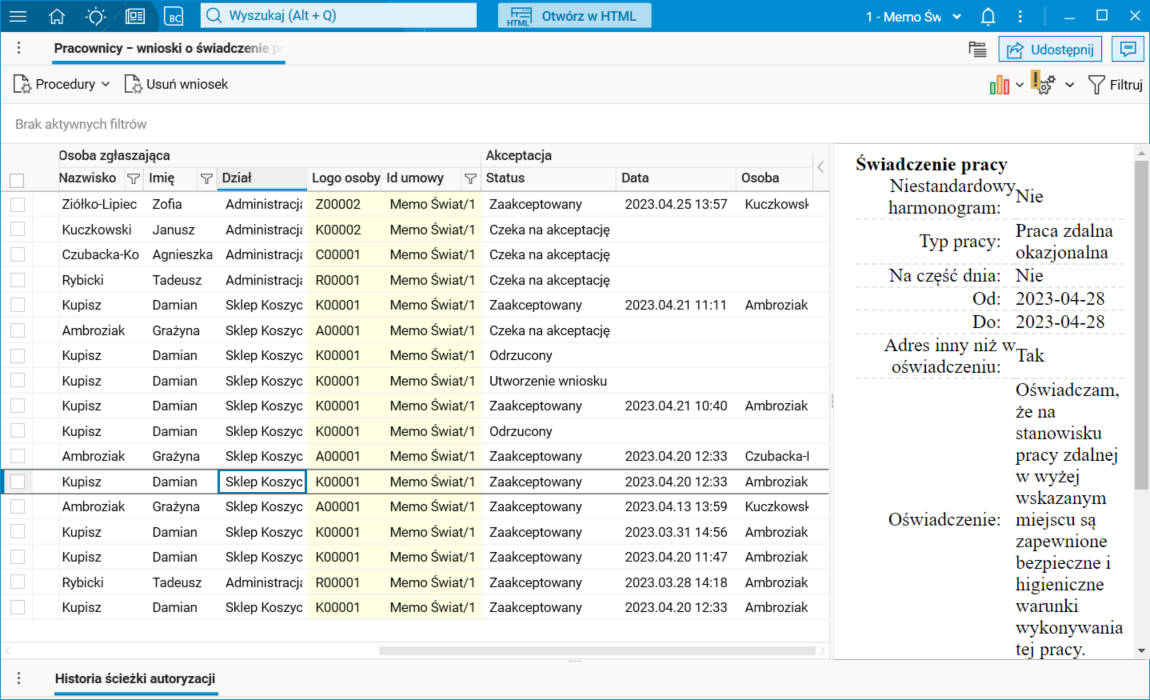Expand the bar chart dropdown arrow
This screenshot has width=1150, height=700.
point(1019,85)
